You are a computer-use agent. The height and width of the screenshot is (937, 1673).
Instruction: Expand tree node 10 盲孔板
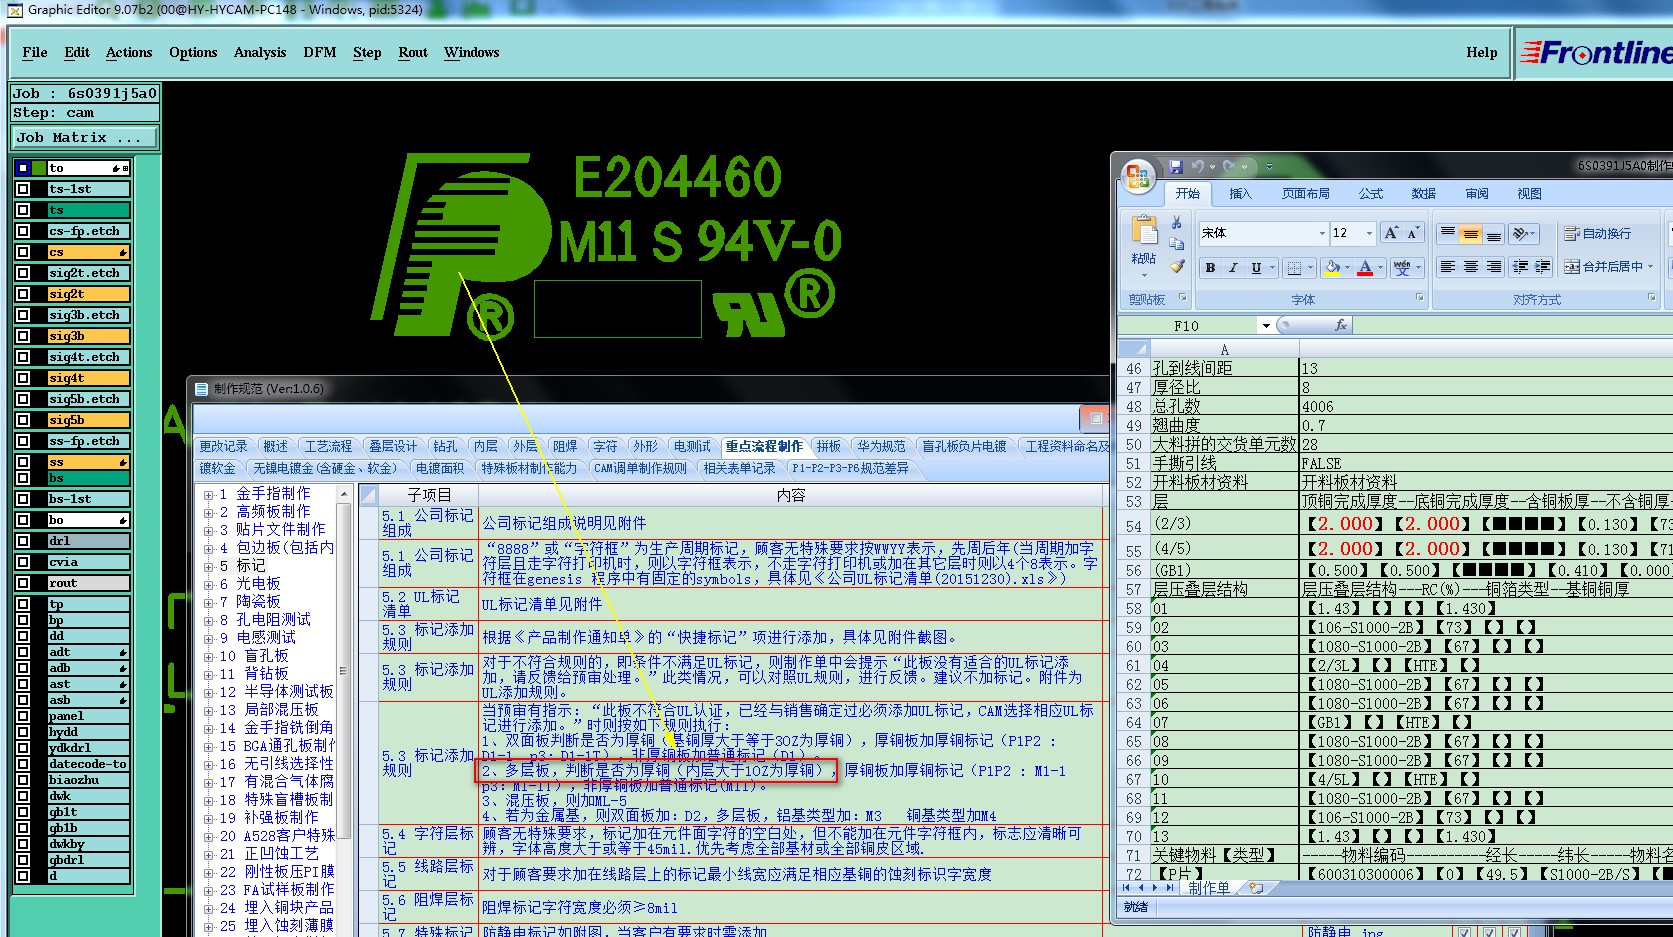(208, 656)
